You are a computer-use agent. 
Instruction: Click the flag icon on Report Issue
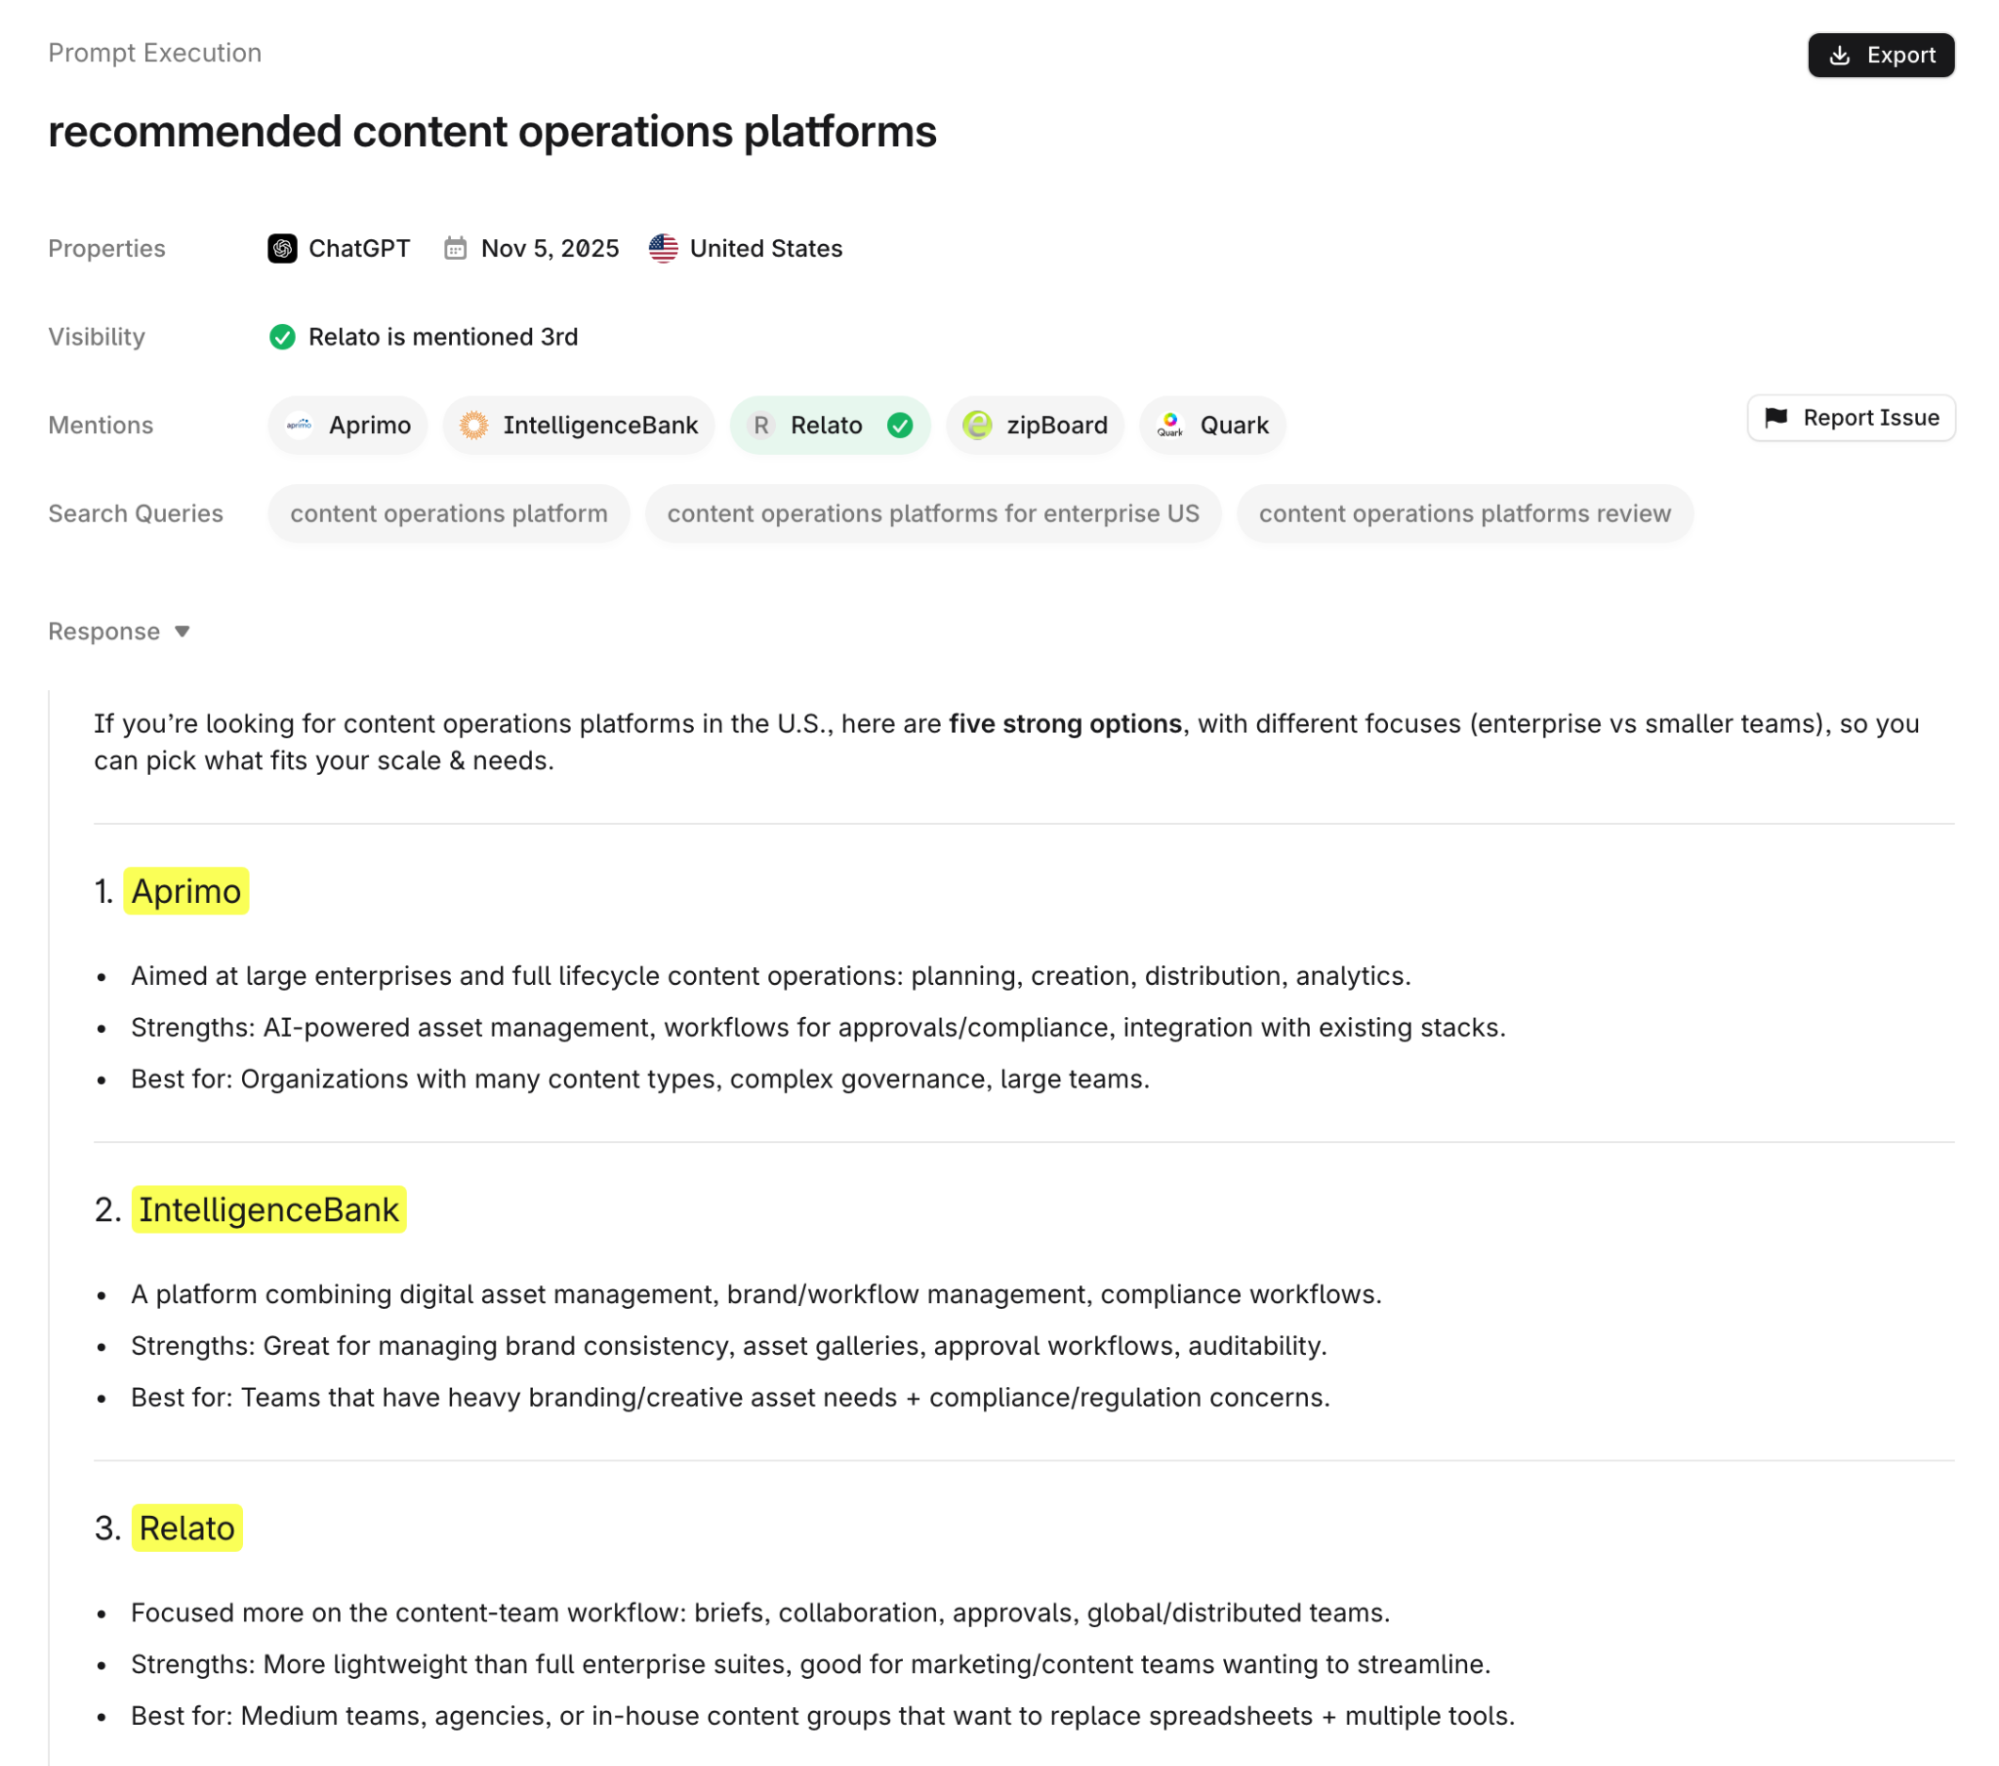tap(1777, 418)
